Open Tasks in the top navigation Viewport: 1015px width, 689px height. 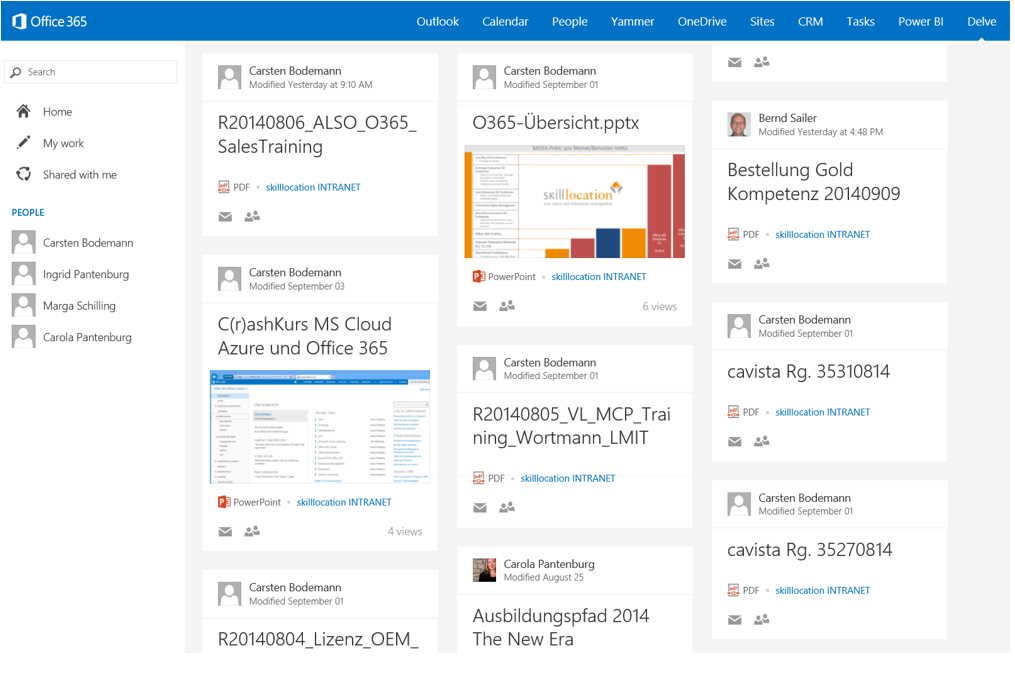(860, 21)
